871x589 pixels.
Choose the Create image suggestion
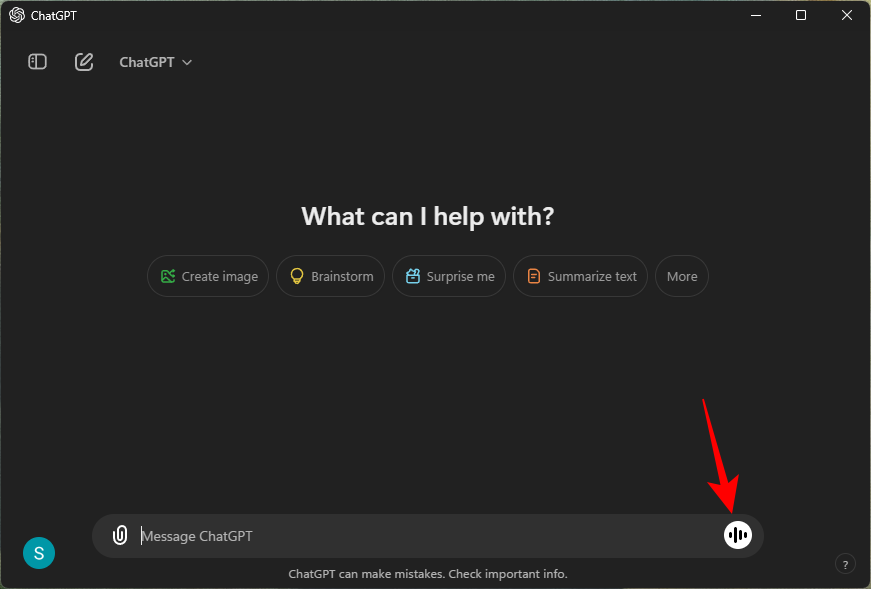coord(208,277)
